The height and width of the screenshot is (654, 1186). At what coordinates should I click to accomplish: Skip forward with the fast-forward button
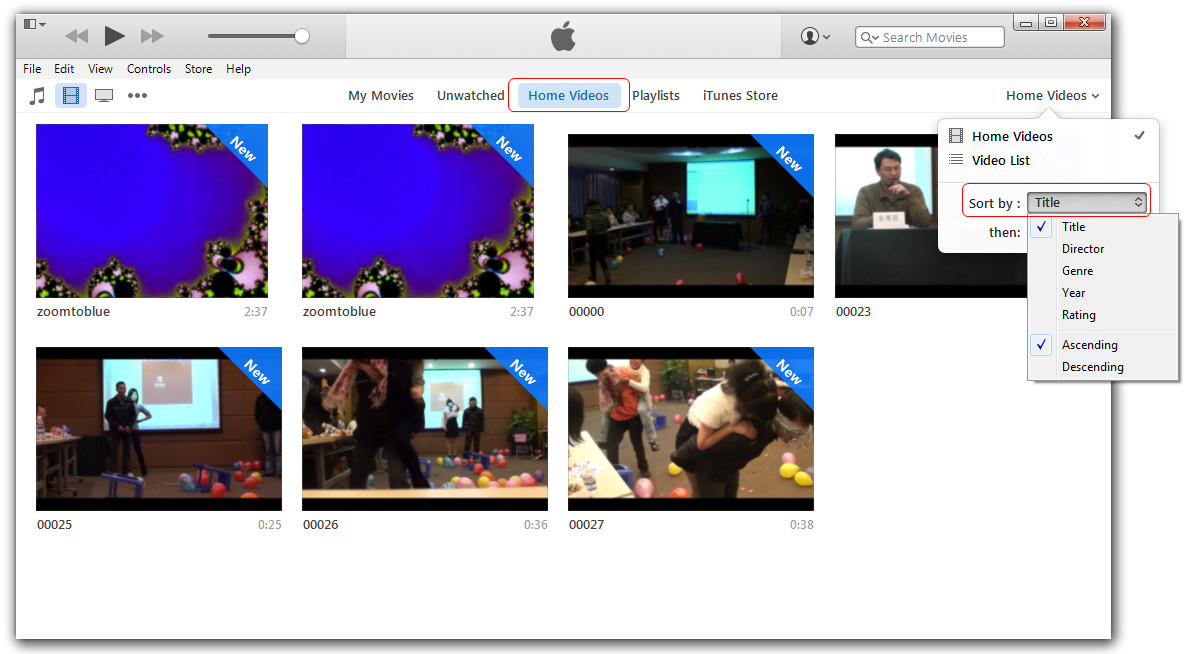click(x=152, y=36)
